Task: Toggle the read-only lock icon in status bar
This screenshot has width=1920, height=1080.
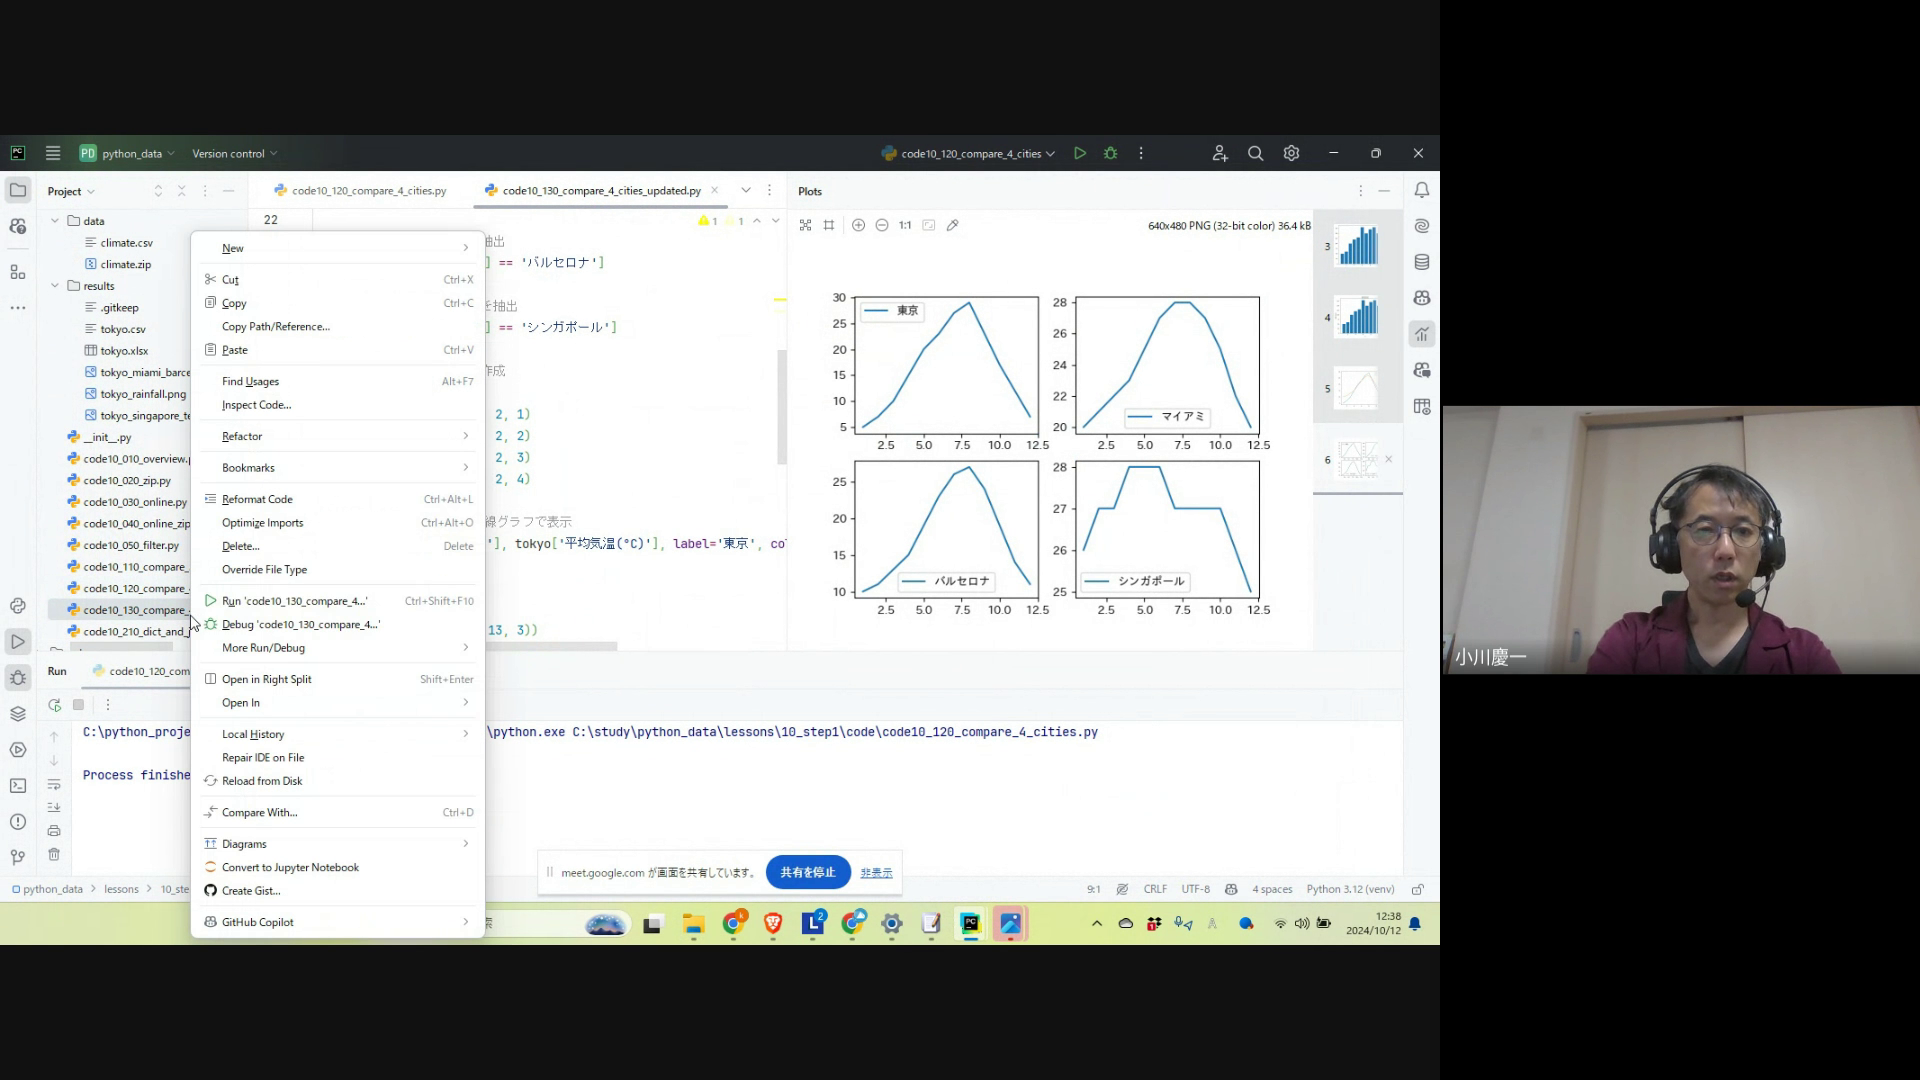Action: 1417,889
